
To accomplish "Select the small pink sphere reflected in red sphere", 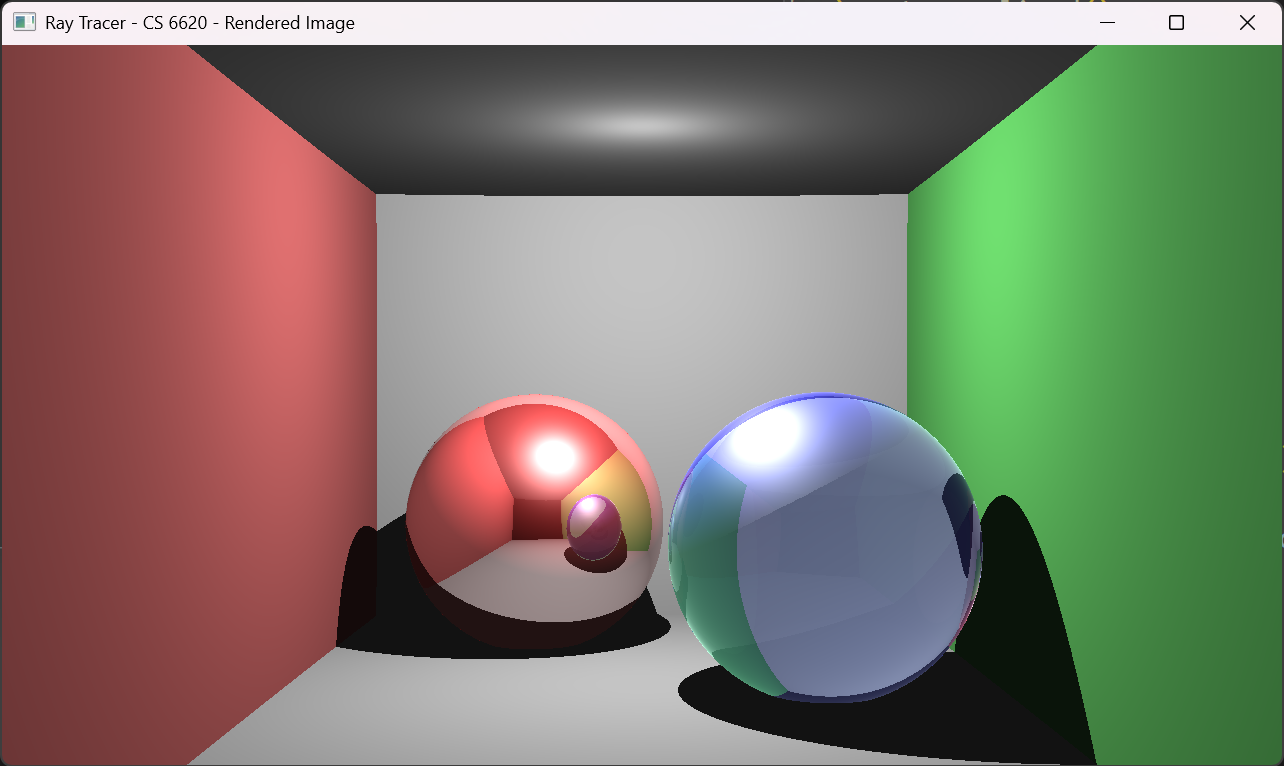I will click(594, 527).
